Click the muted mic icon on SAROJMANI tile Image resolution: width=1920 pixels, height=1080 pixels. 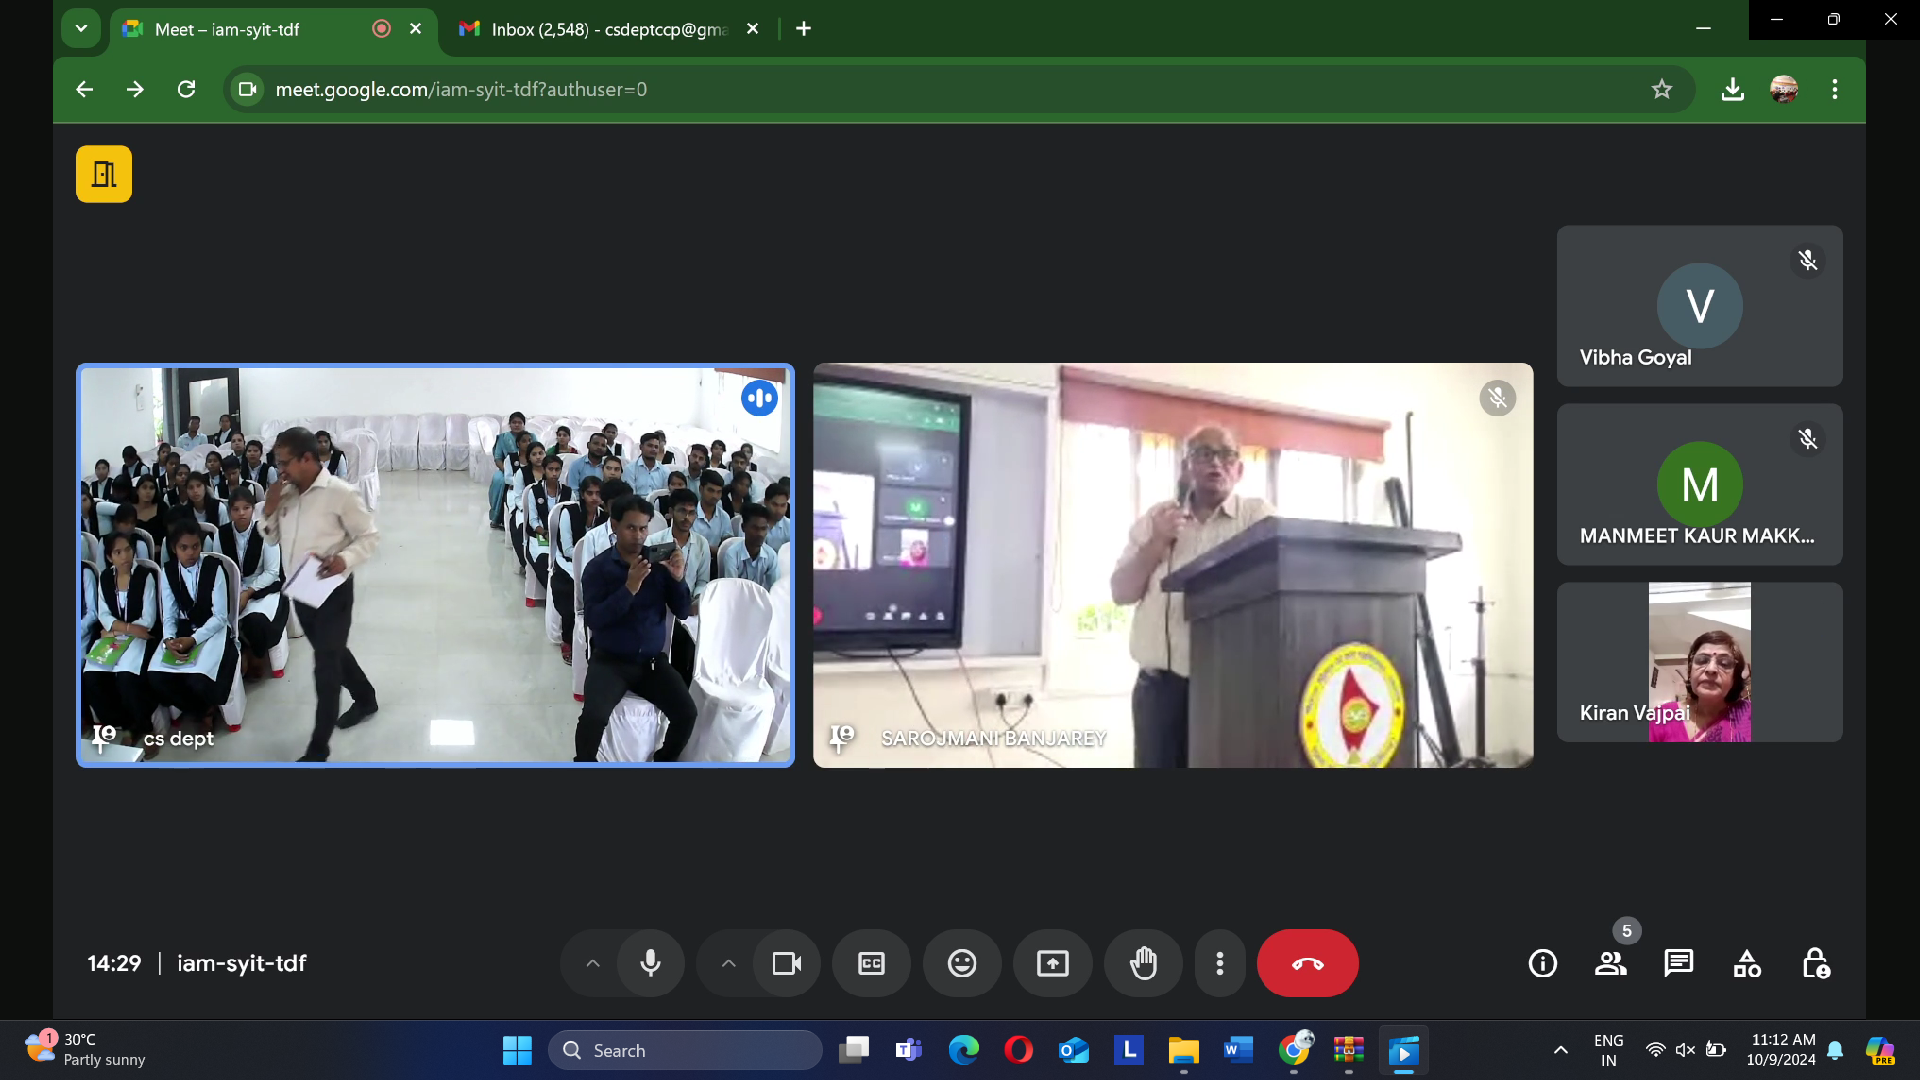point(1498,398)
